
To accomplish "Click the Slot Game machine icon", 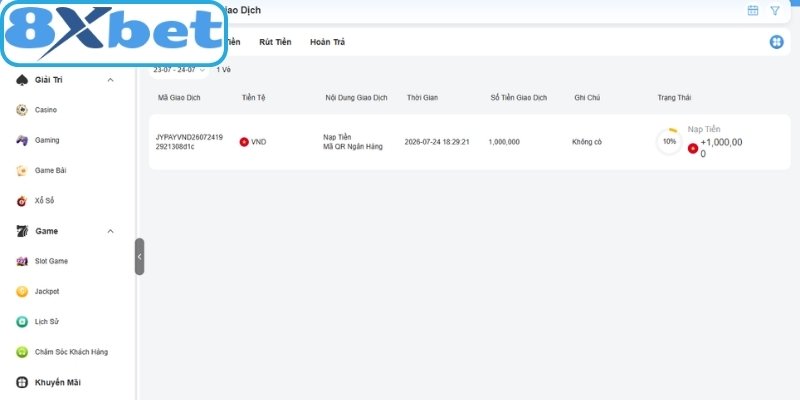I will coord(21,261).
